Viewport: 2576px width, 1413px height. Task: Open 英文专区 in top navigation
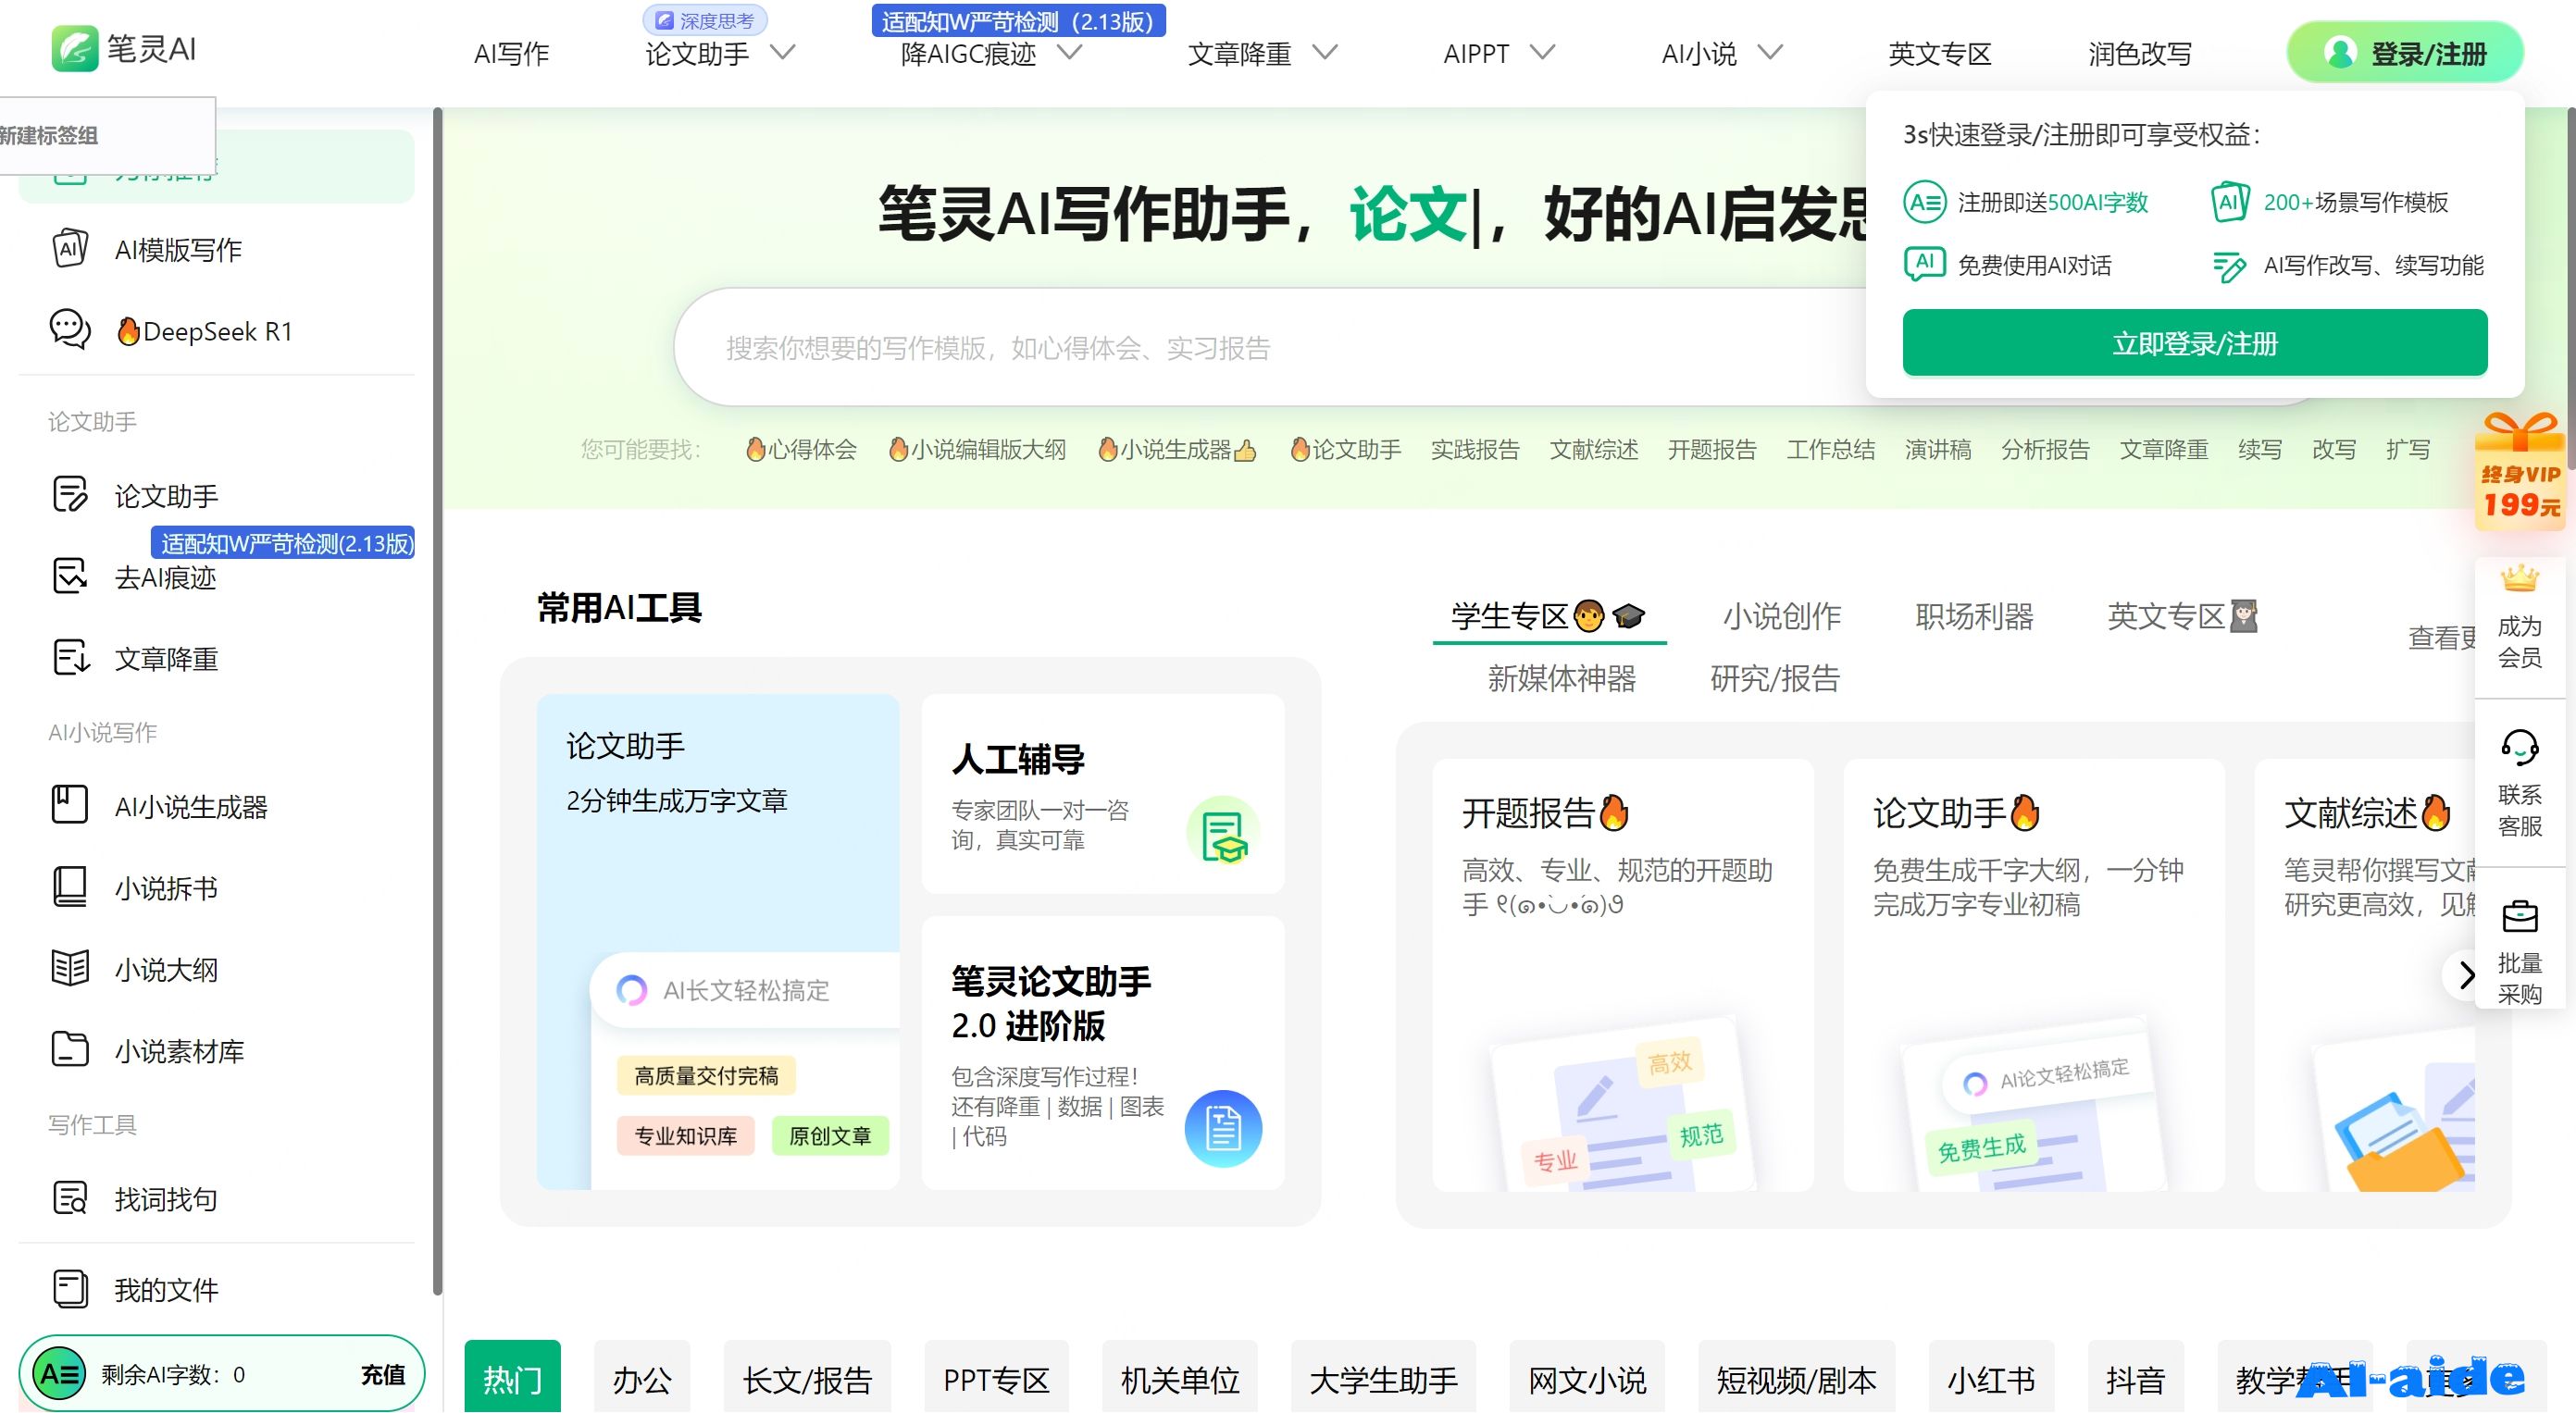[x=1939, y=54]
